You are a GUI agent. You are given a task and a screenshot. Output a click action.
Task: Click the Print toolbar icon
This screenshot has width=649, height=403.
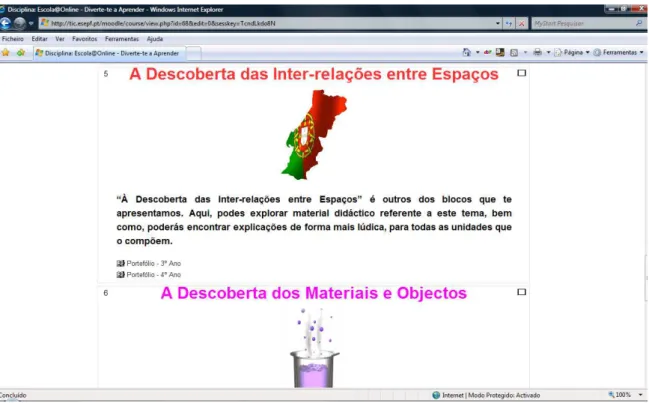pos(538,53)
